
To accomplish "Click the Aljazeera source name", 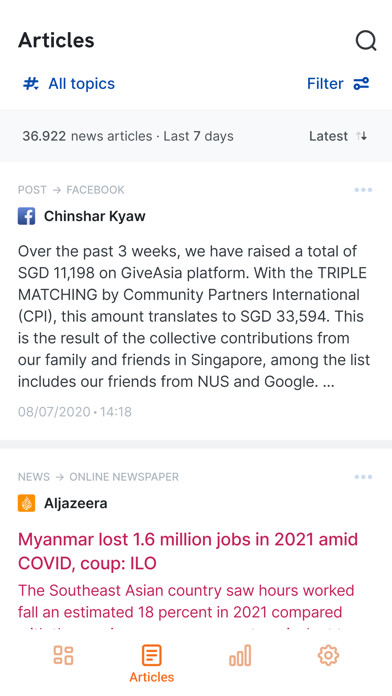I will point(75,503).
